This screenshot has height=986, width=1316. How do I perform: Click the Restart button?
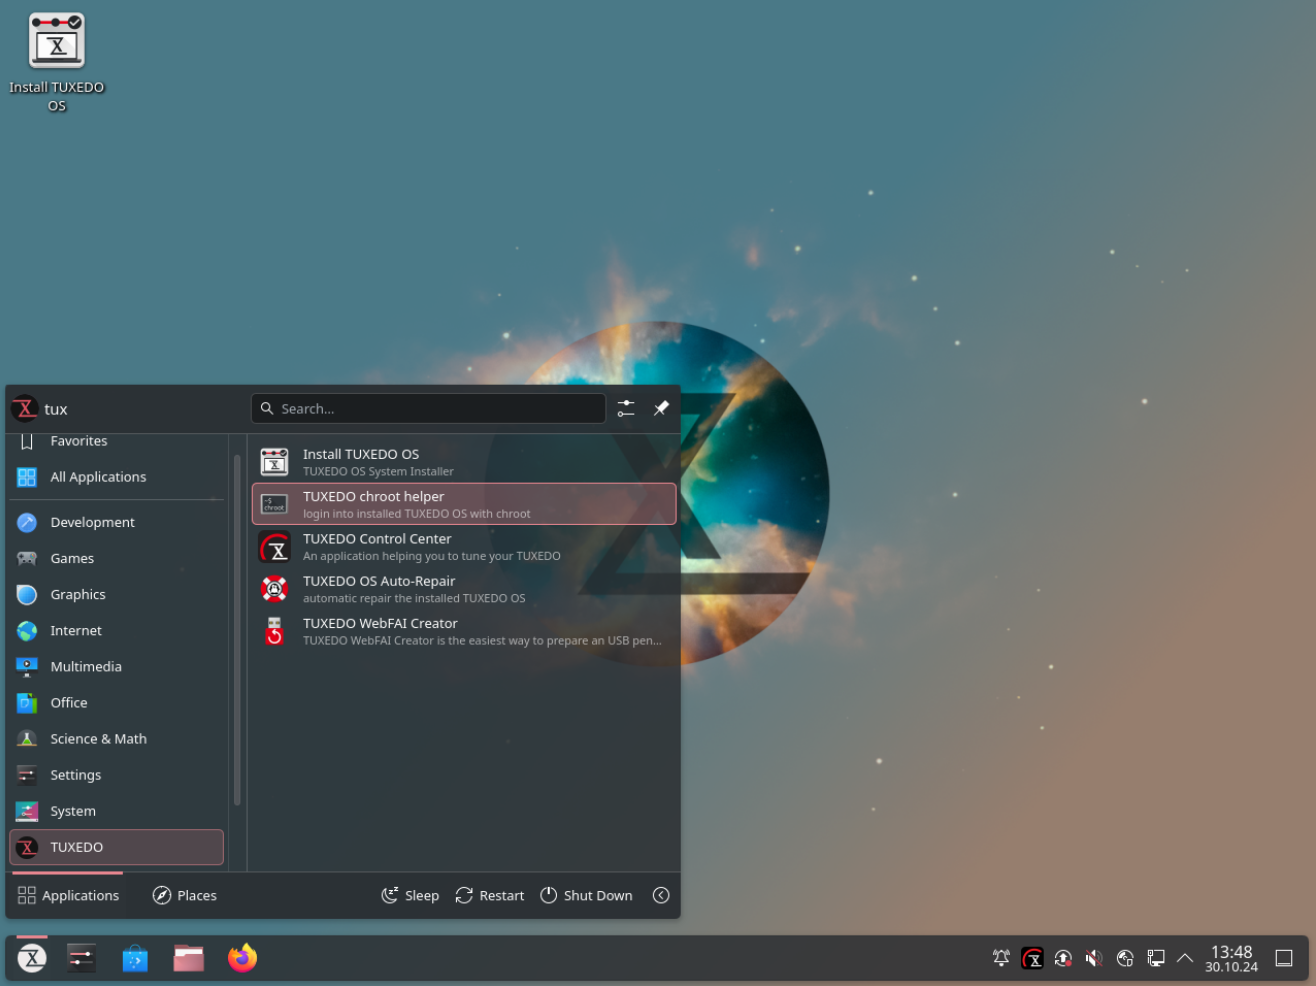pyautogui.click(x=490, y=895)
